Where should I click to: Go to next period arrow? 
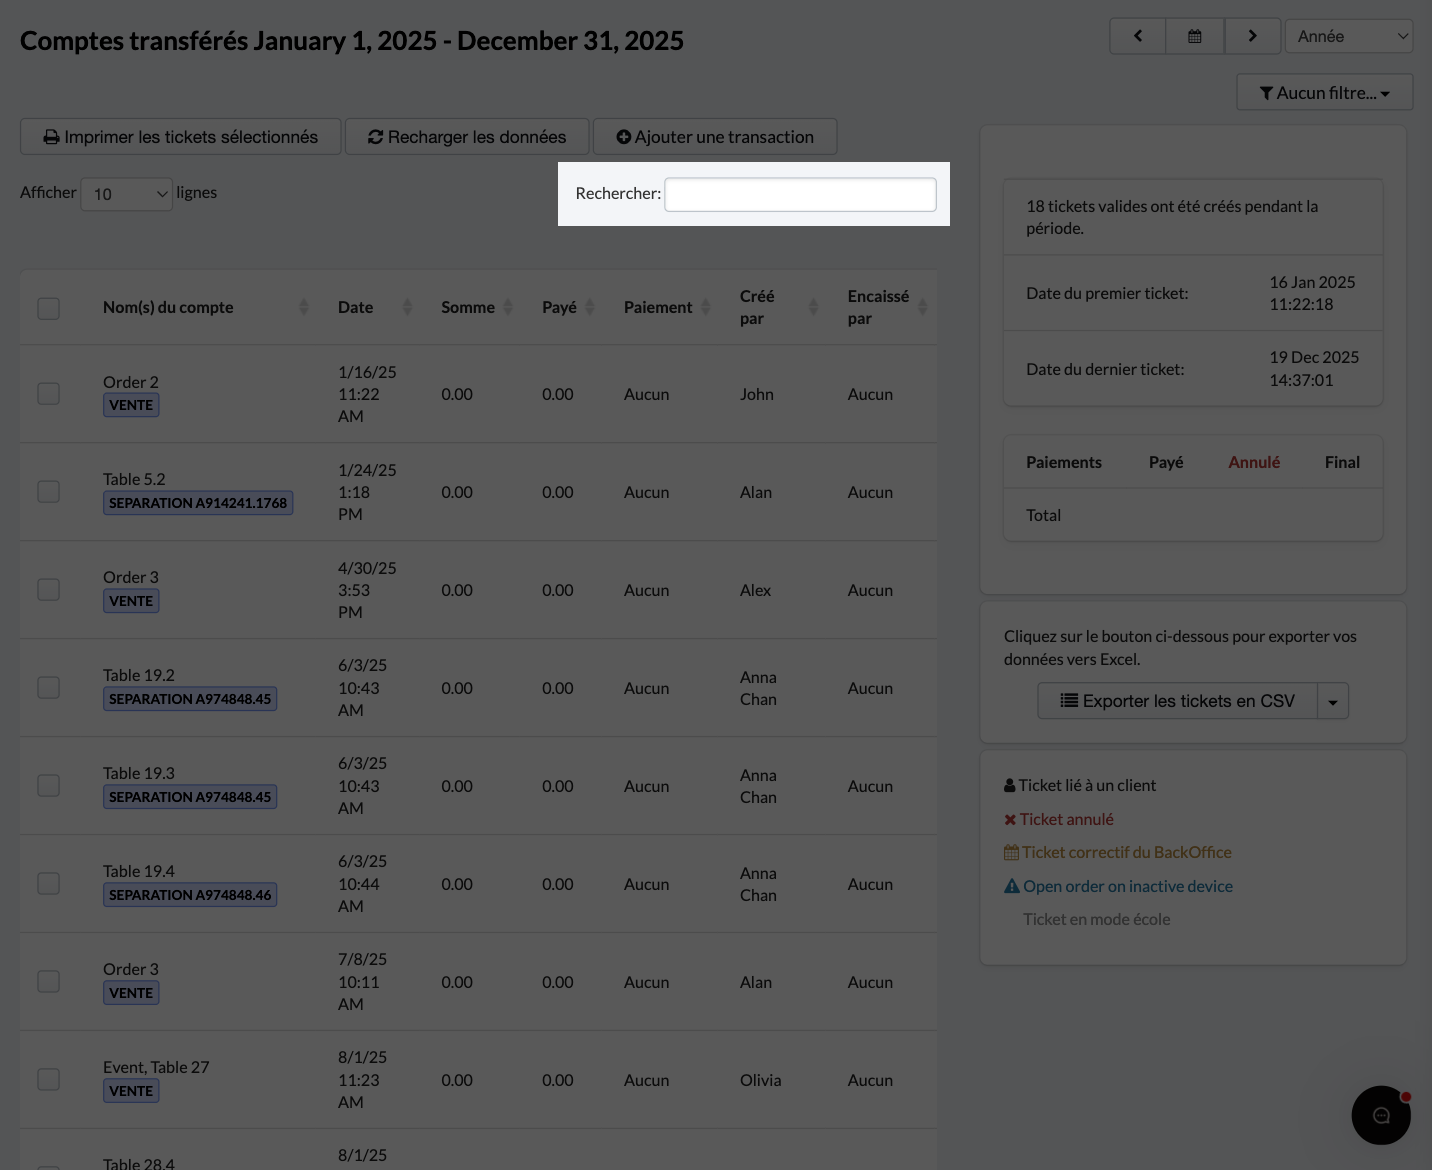click(1252, 36)
